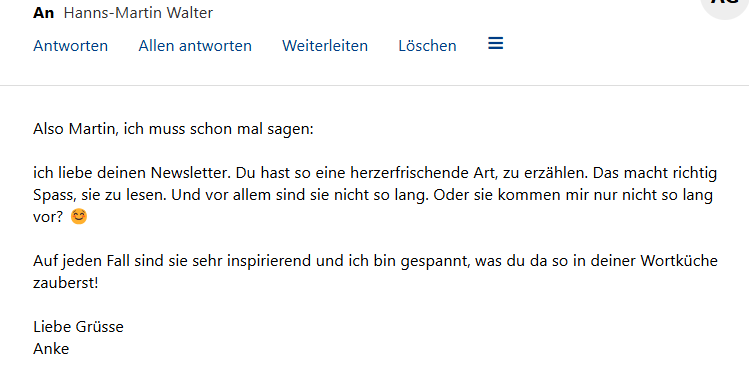This screenshot has width=749, height=375.
Task: Click the sentence starting 'Auf jeden Fall'
Action: (375, 272)
